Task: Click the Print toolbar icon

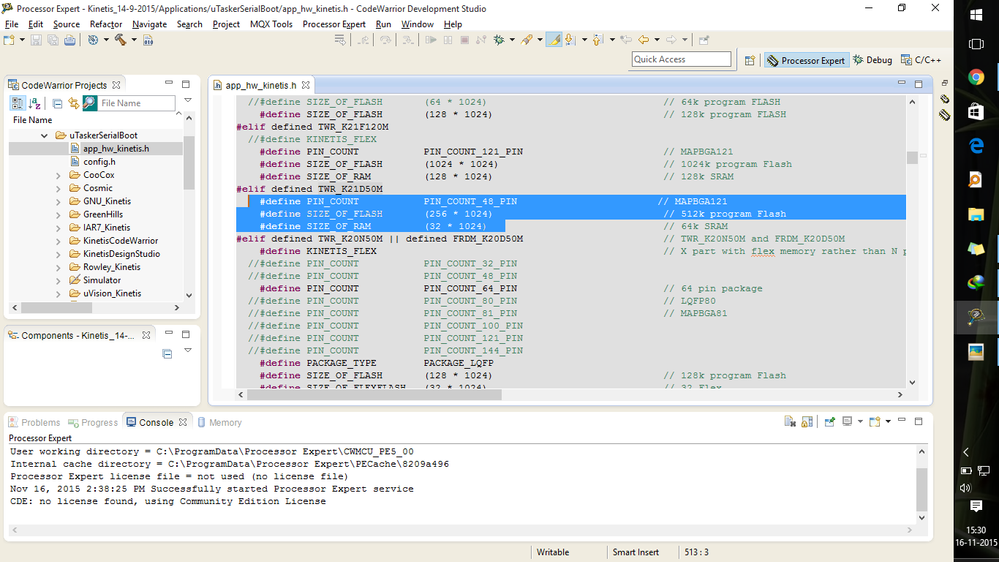Action: 69,40
